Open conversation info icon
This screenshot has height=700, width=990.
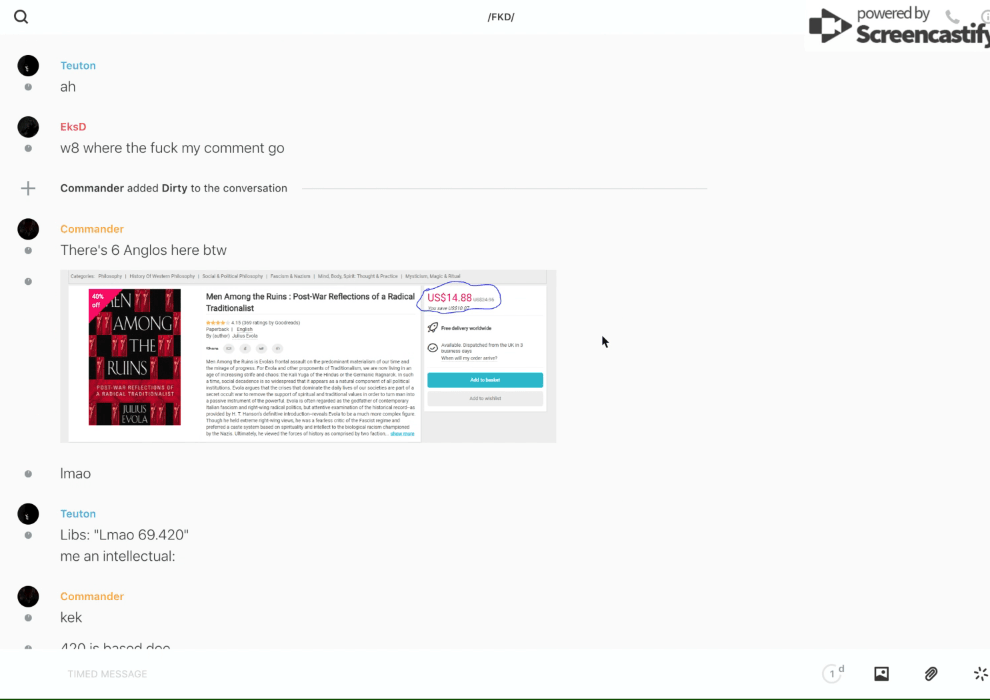984,17
